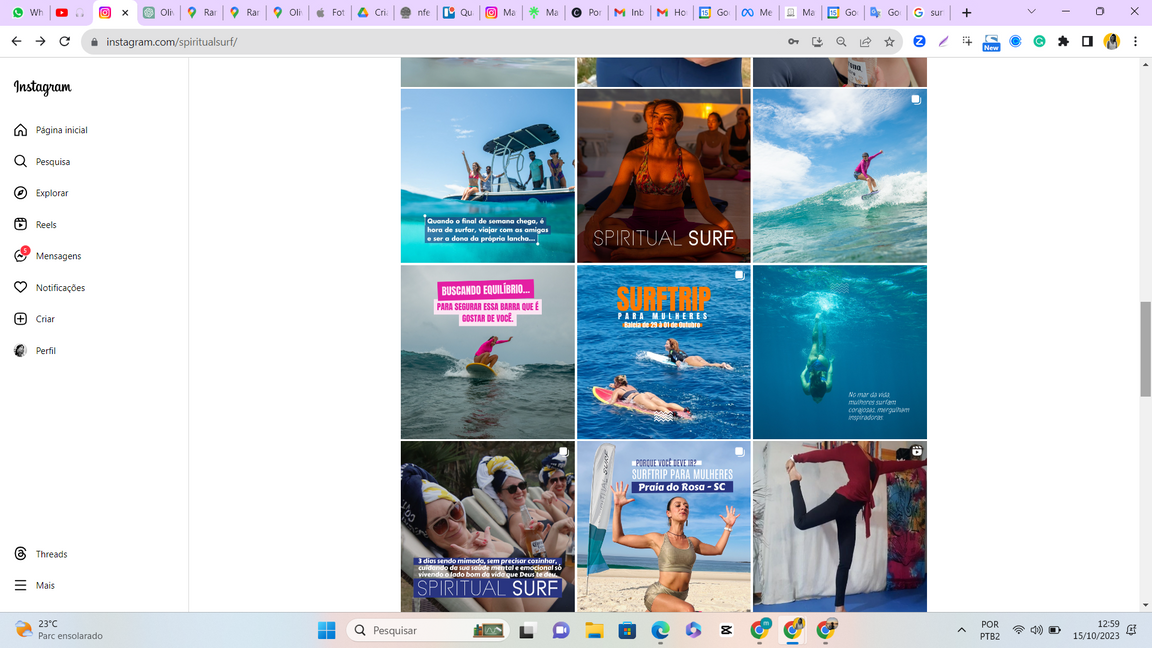Show hidden system tray icons

tap(961, 630)
